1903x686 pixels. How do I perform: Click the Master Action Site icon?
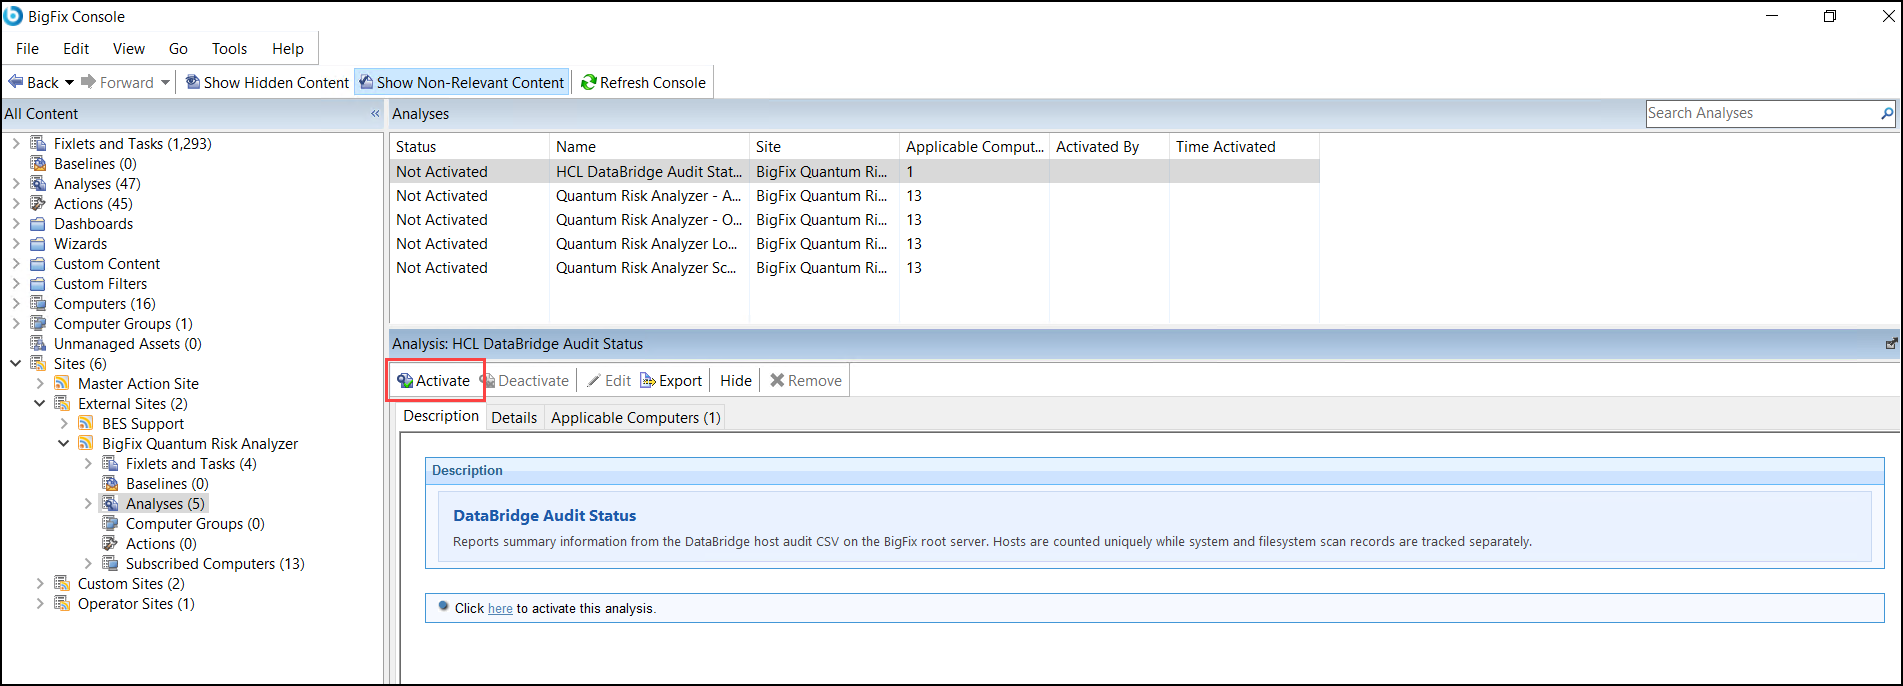click(62, 383)
